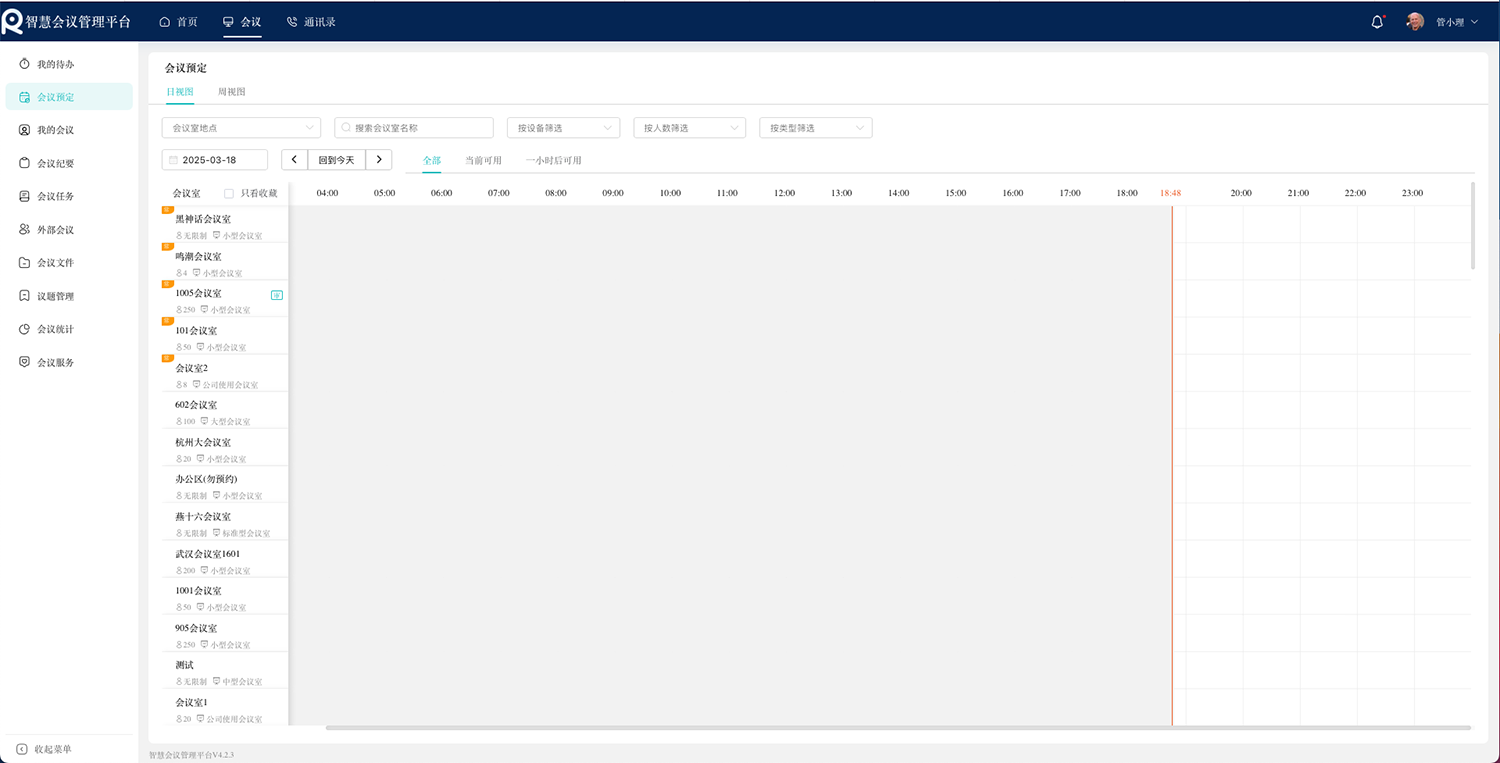Go to previous day with left arrow
This screenshot has width=1500, height=763.
click(x=294, y=160)
